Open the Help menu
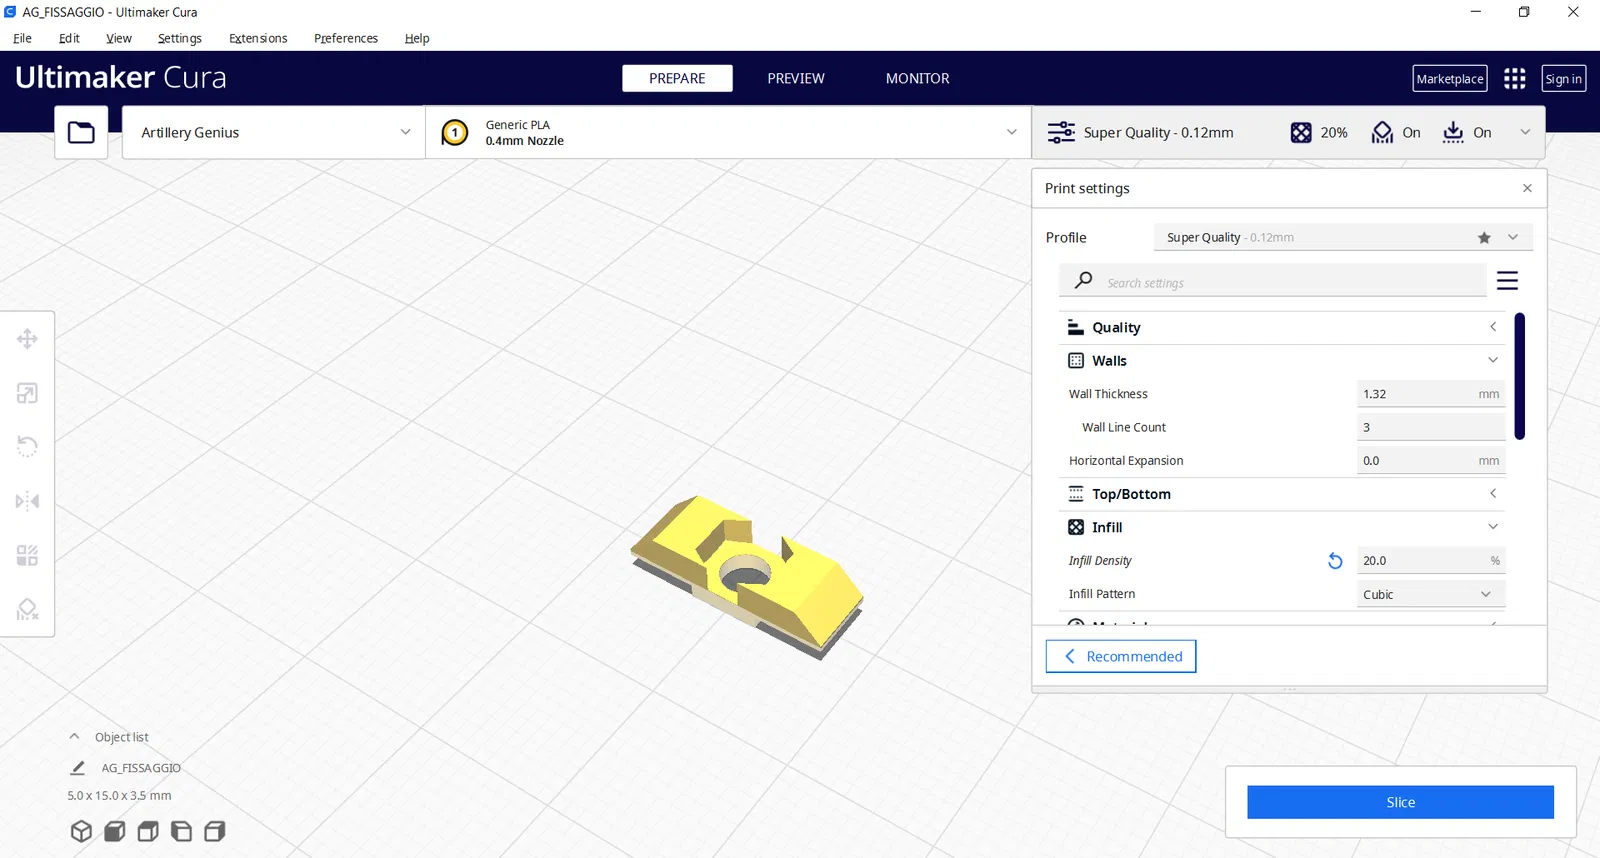This screenshot has height=858, width=1600. [417, 38]
